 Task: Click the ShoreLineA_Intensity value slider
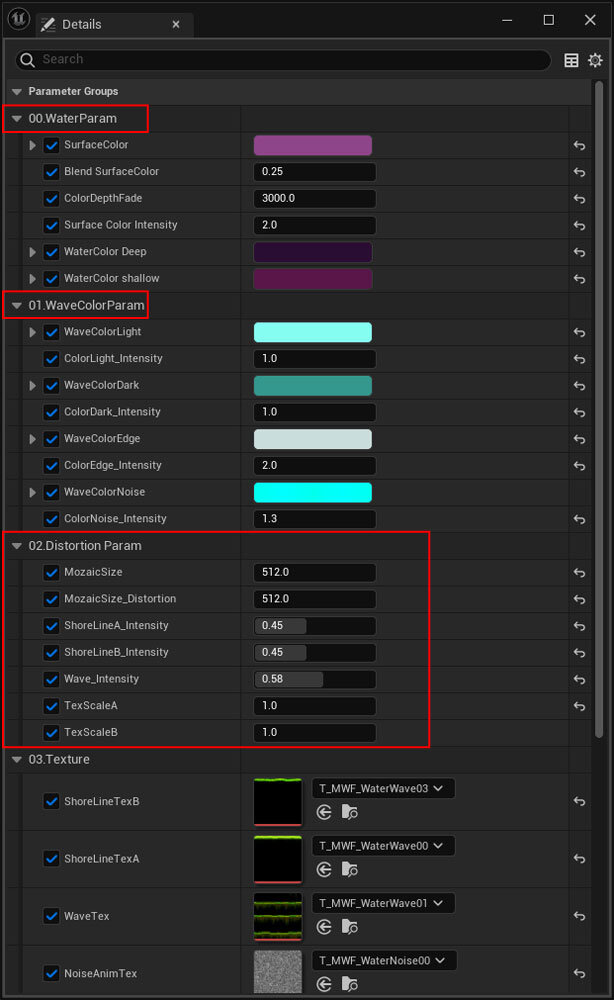click(x=314, y=626)
